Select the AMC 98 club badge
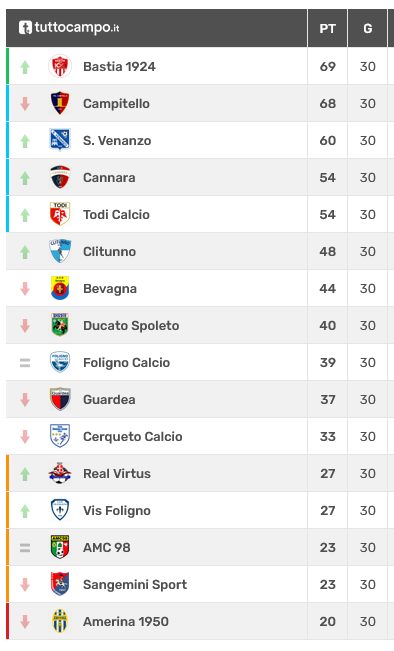The image size is (394, 651). (x=60, y=547)
